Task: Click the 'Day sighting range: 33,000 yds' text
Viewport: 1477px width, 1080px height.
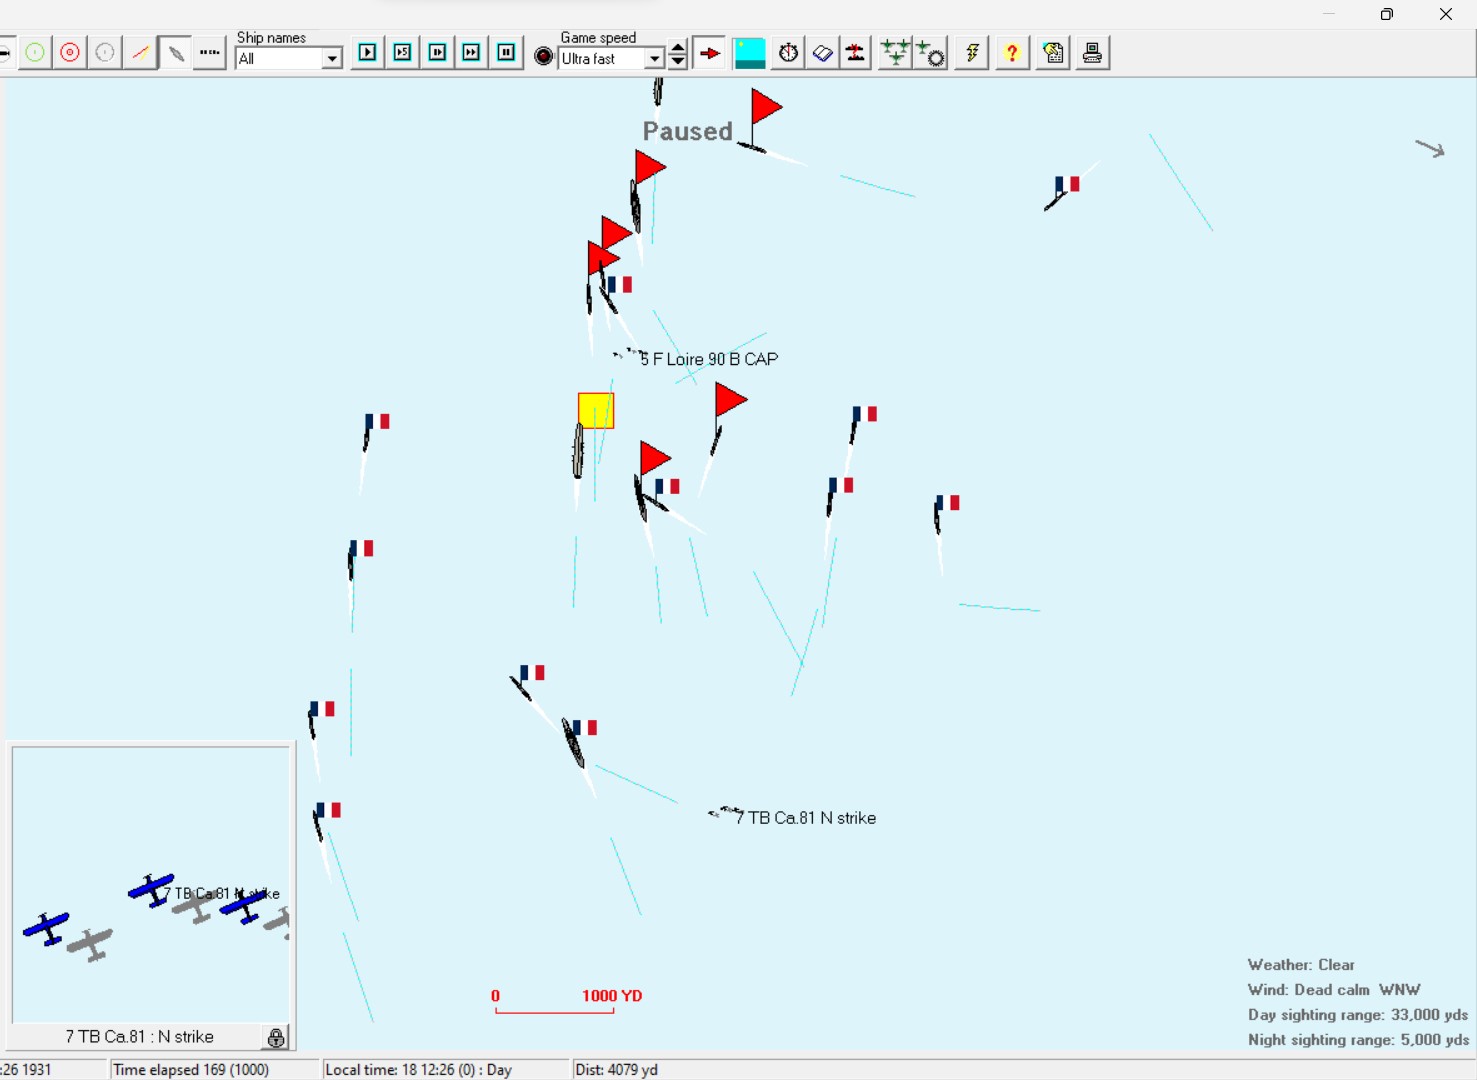Action: coord(1358,1015)
